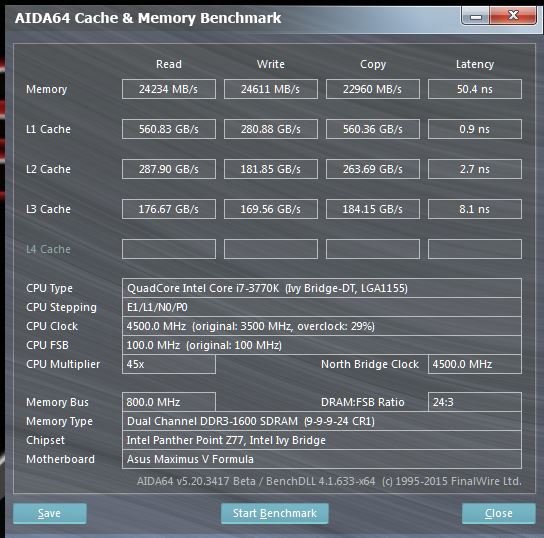The height and width of the screenshot is (538, 544).
Task: Click CPU Stepping value E1/L1/N0/P0
Action: [322, 307]
